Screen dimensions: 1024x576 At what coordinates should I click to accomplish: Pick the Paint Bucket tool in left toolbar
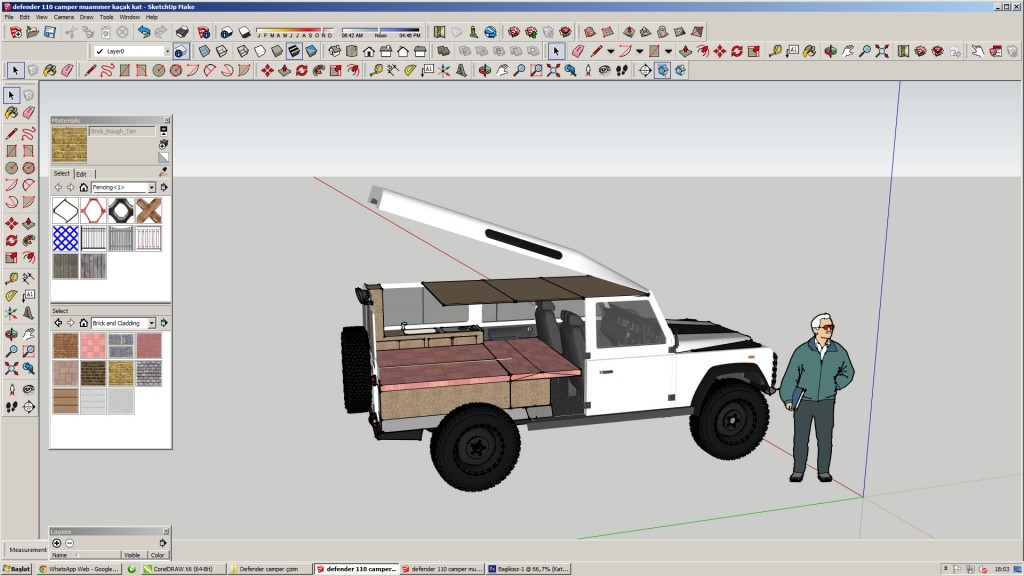pyautogui.click(x=11, y=113)
